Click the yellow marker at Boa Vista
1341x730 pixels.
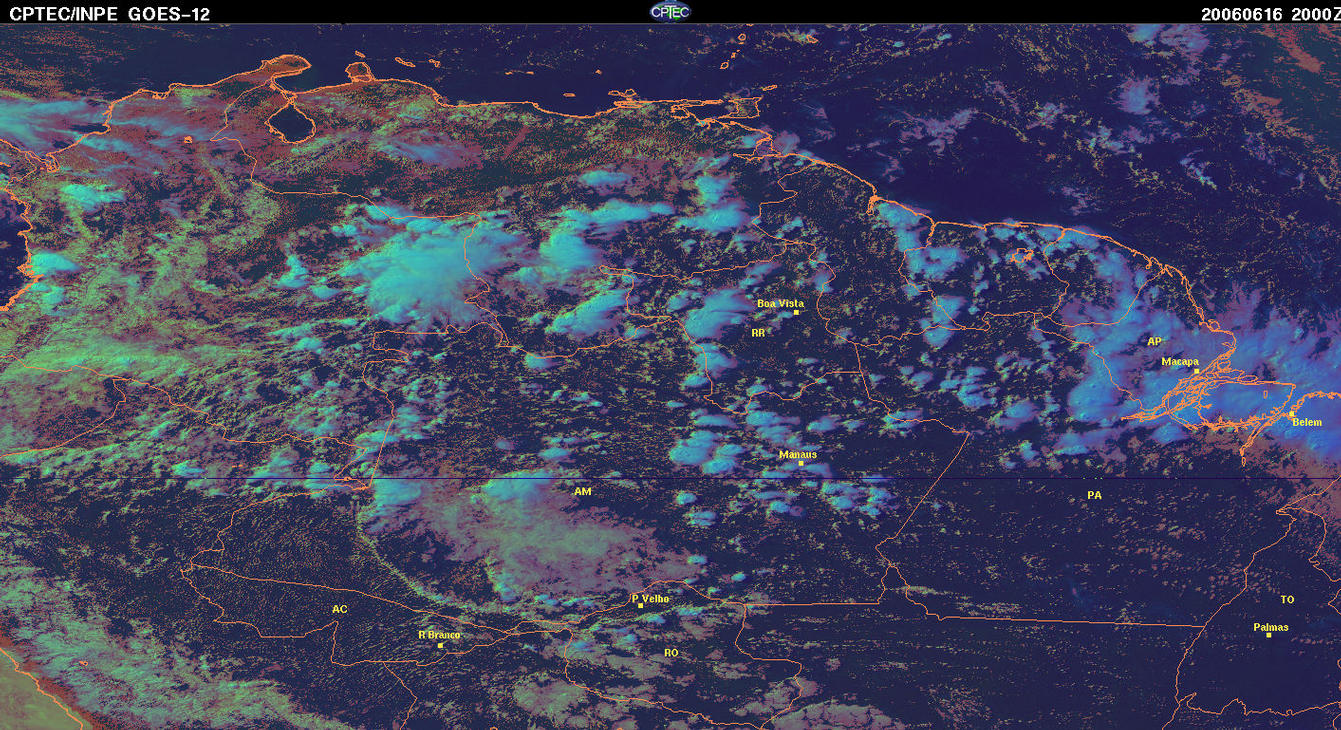pyautogui.click(x=796, y=313)
